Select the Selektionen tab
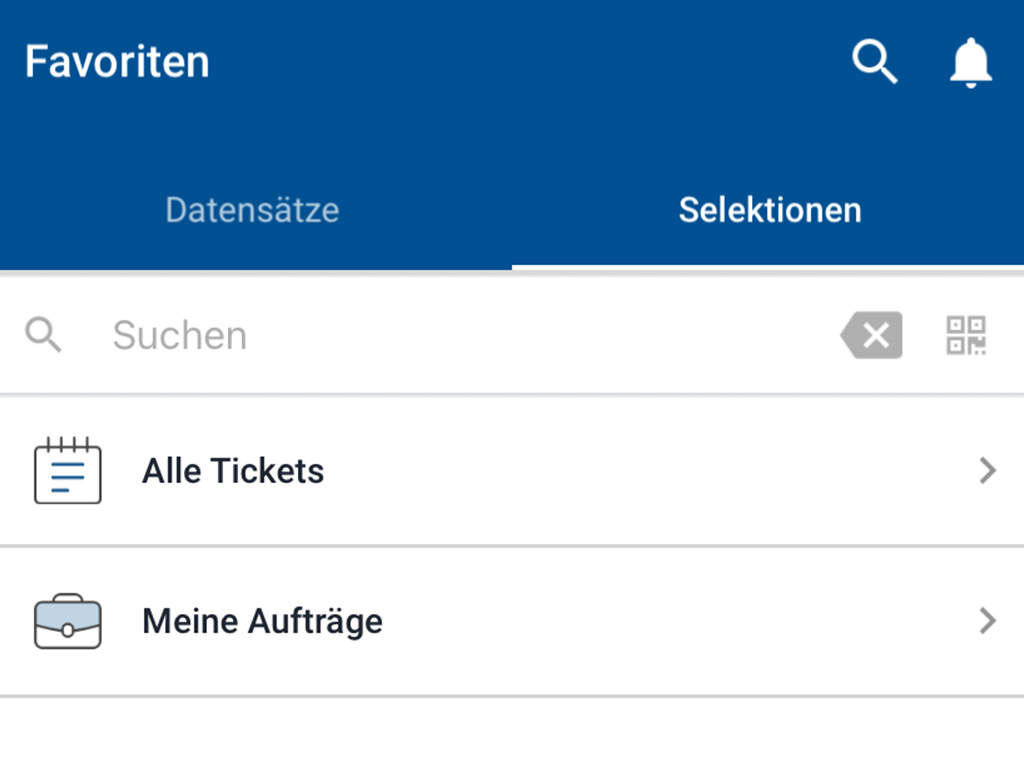The image size is (1024, 768). click(769, 210)
